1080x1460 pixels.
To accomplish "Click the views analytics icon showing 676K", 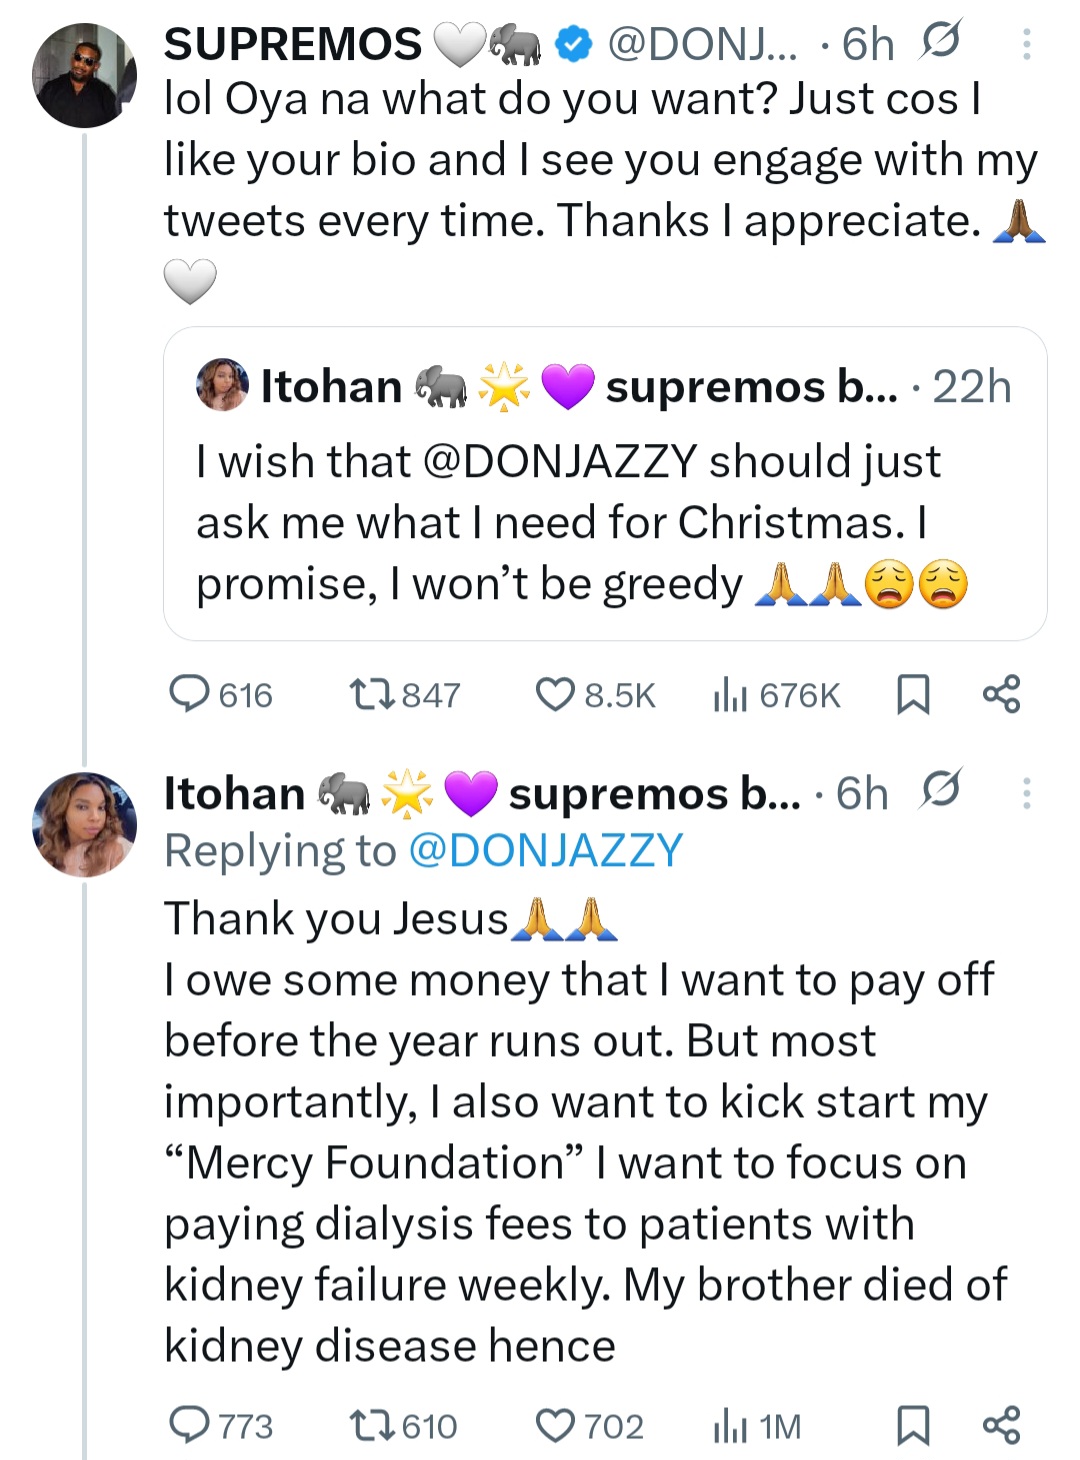I will [x=730, y=695].
